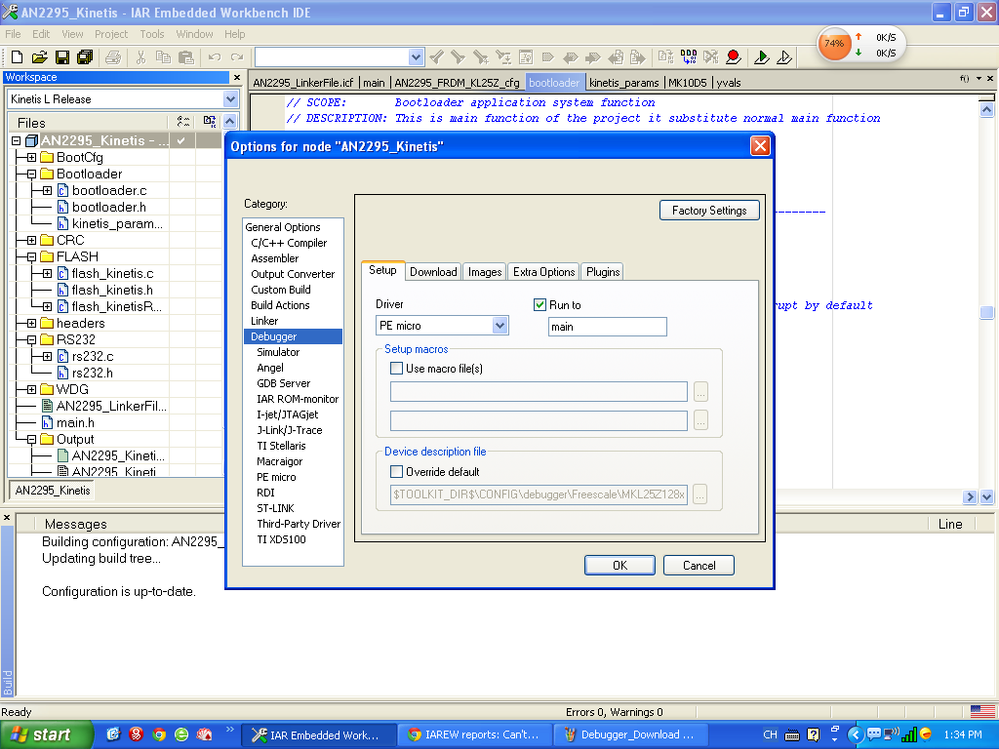This screenshot has width=999, height=749.
Task: Open a file using the toolbar icon
Action: coord(37,57)
